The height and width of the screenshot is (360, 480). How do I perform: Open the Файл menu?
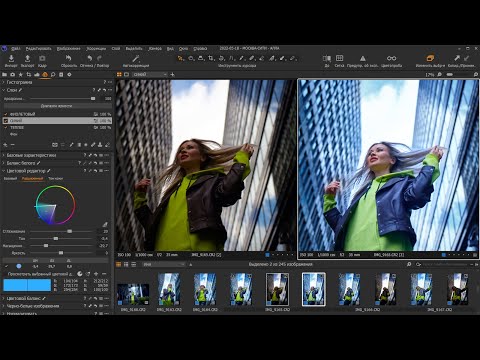click(16, 48)
